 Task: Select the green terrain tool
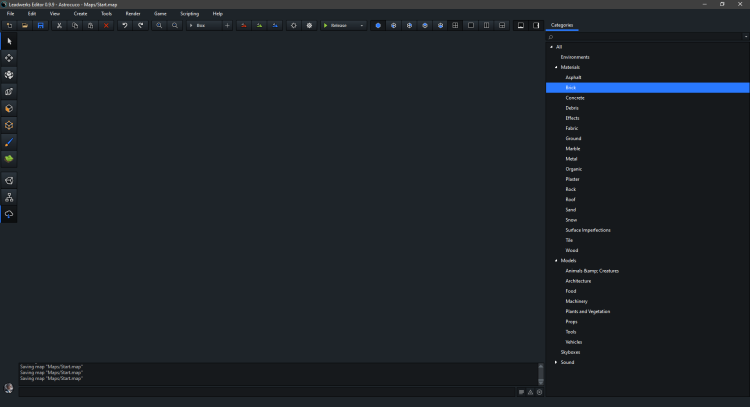pyautogui.click(x=9, y=158)
